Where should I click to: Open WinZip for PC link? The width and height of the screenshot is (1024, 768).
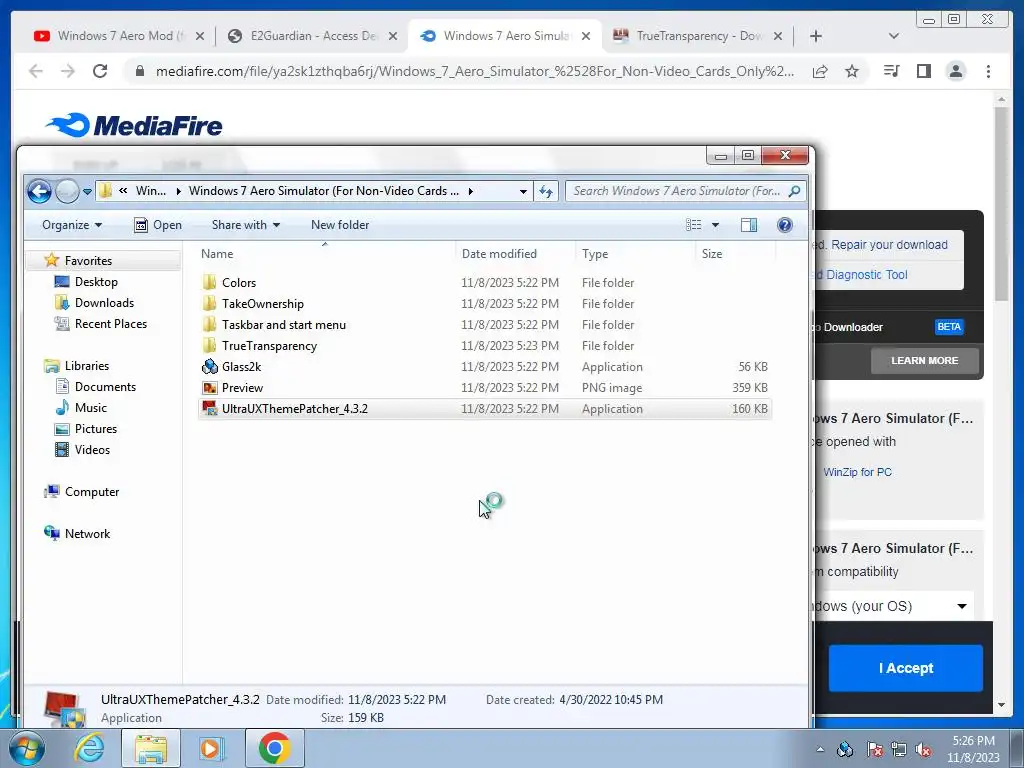(857, 472)
